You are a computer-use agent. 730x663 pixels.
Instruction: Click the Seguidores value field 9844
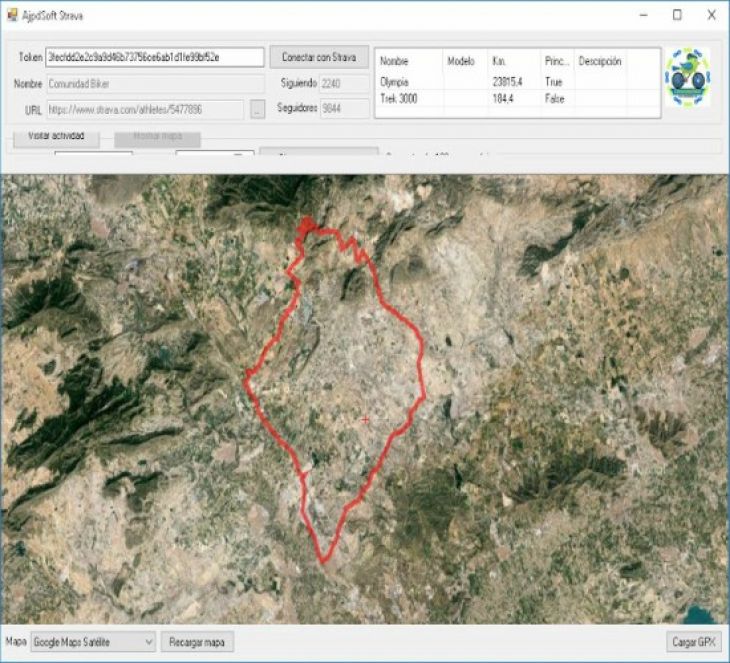pos(344,108)
